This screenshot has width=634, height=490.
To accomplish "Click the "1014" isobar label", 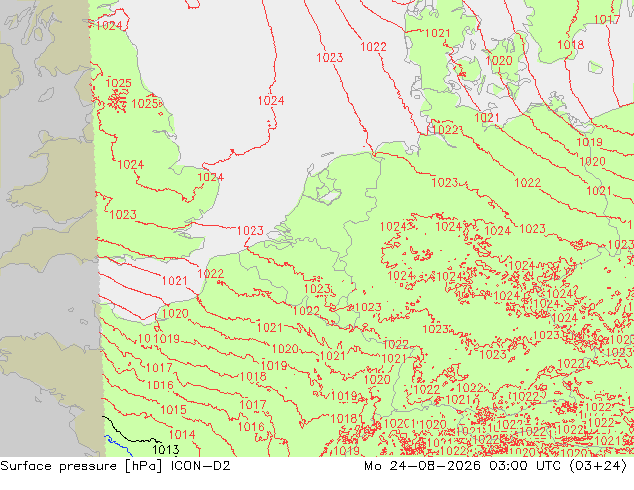I will (182, 435).
